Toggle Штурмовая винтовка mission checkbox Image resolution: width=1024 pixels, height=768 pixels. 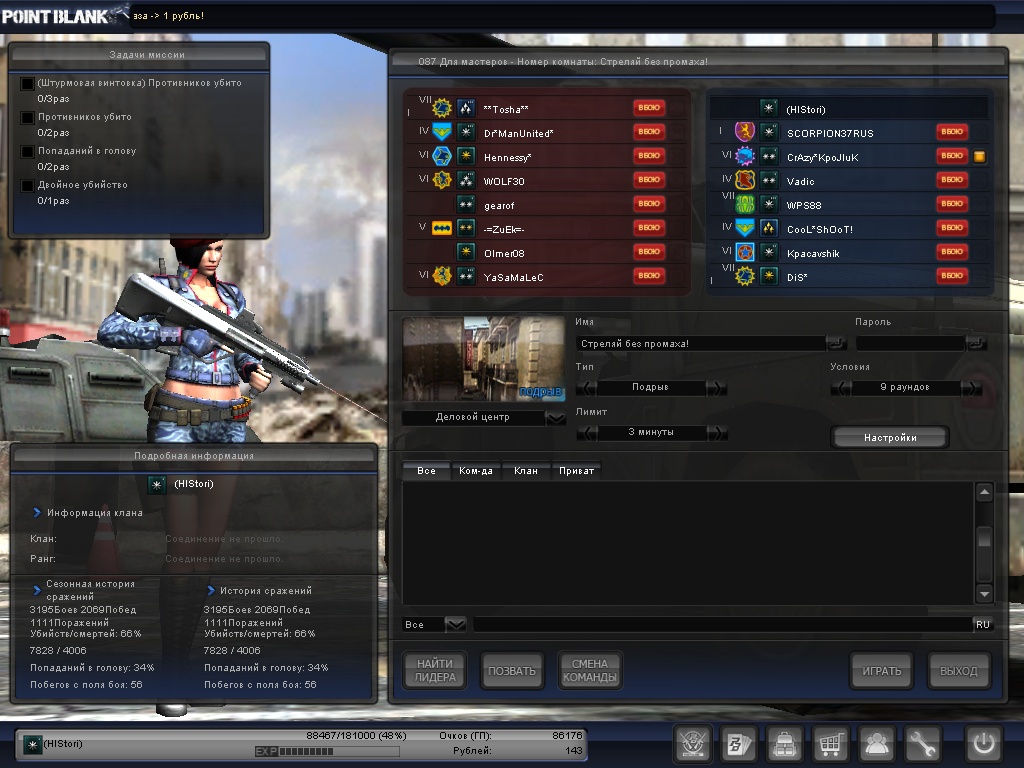[27, 84]
